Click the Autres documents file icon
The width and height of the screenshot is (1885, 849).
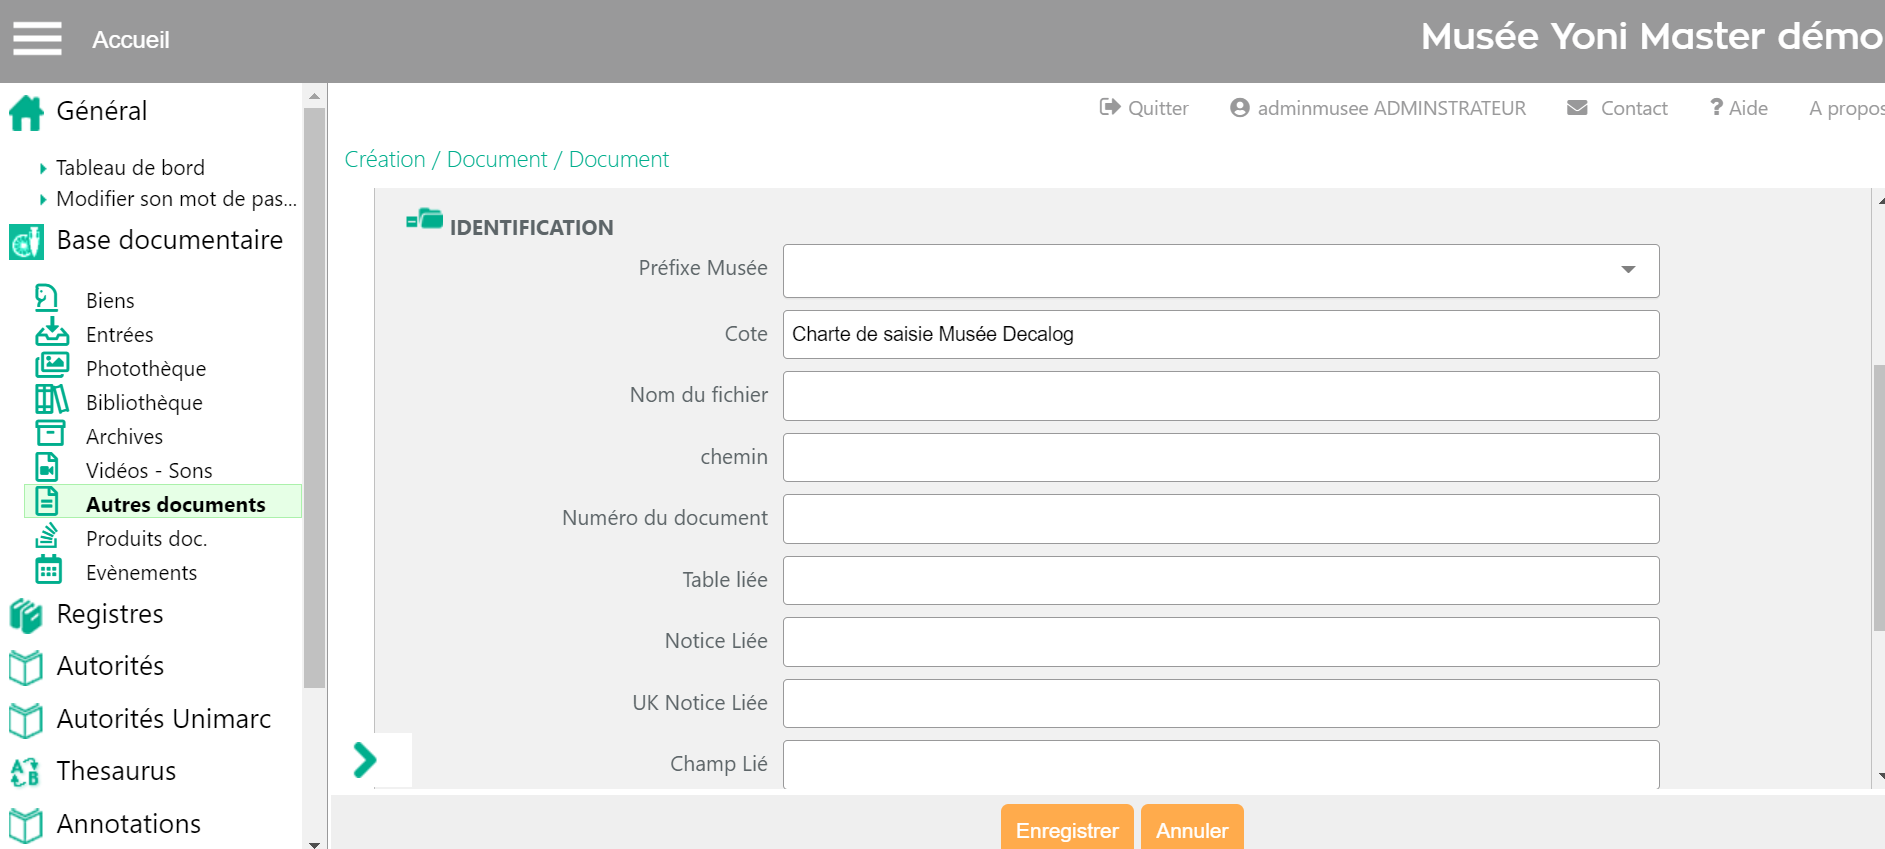[x=47, y=501]
